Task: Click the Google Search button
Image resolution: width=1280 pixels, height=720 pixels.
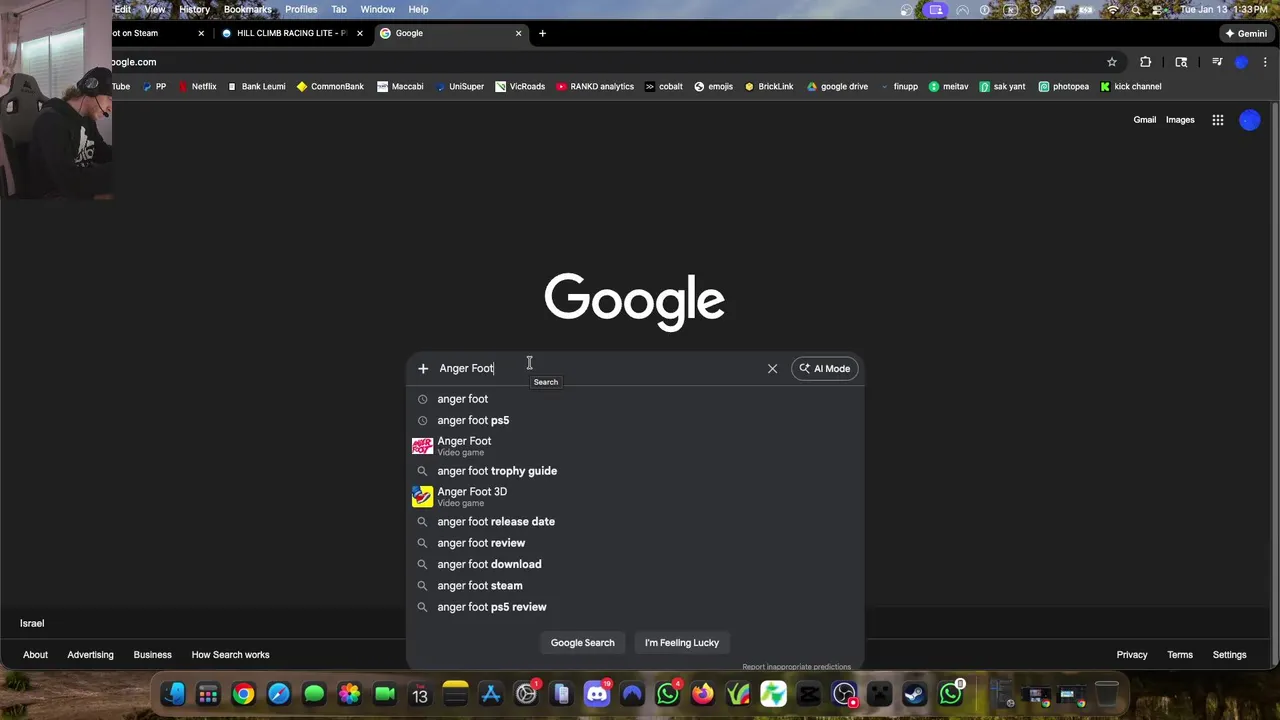Action: 583,643
